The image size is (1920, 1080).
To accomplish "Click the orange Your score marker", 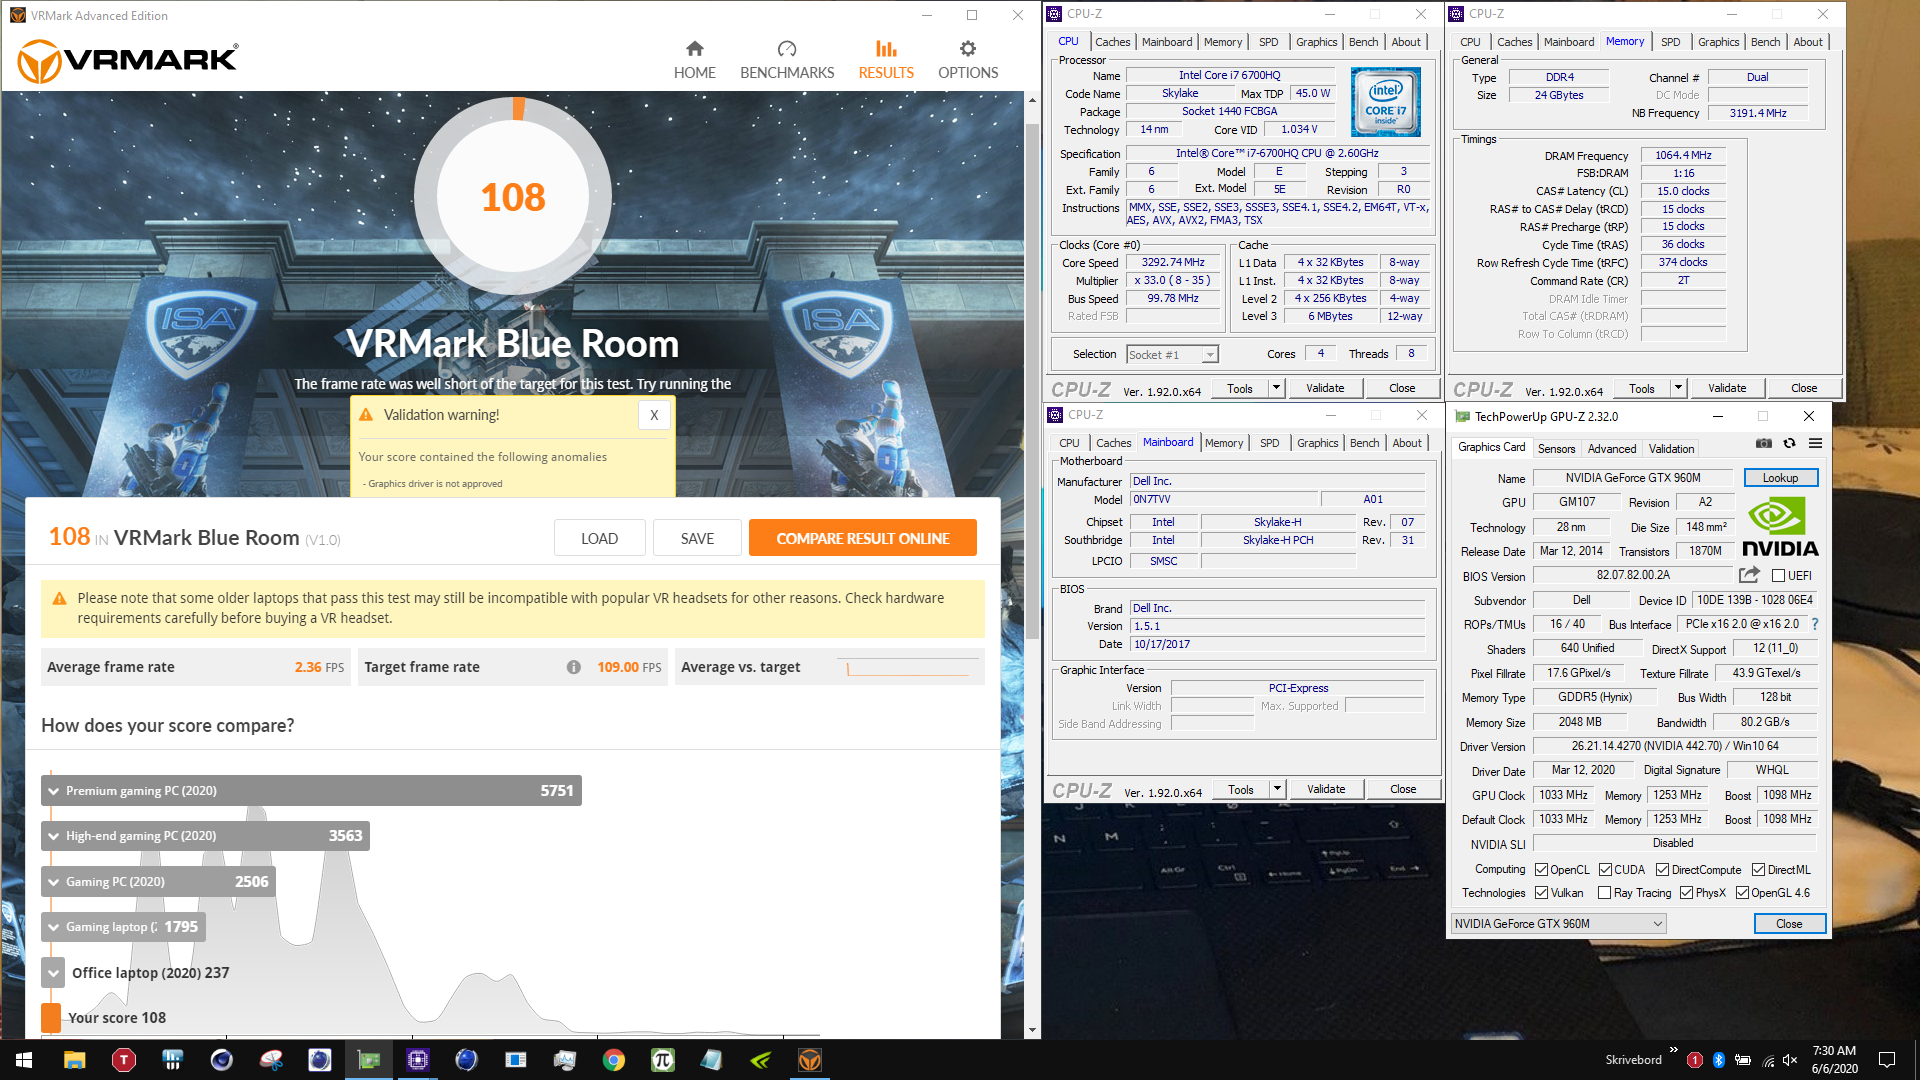I will [51, 1018].
